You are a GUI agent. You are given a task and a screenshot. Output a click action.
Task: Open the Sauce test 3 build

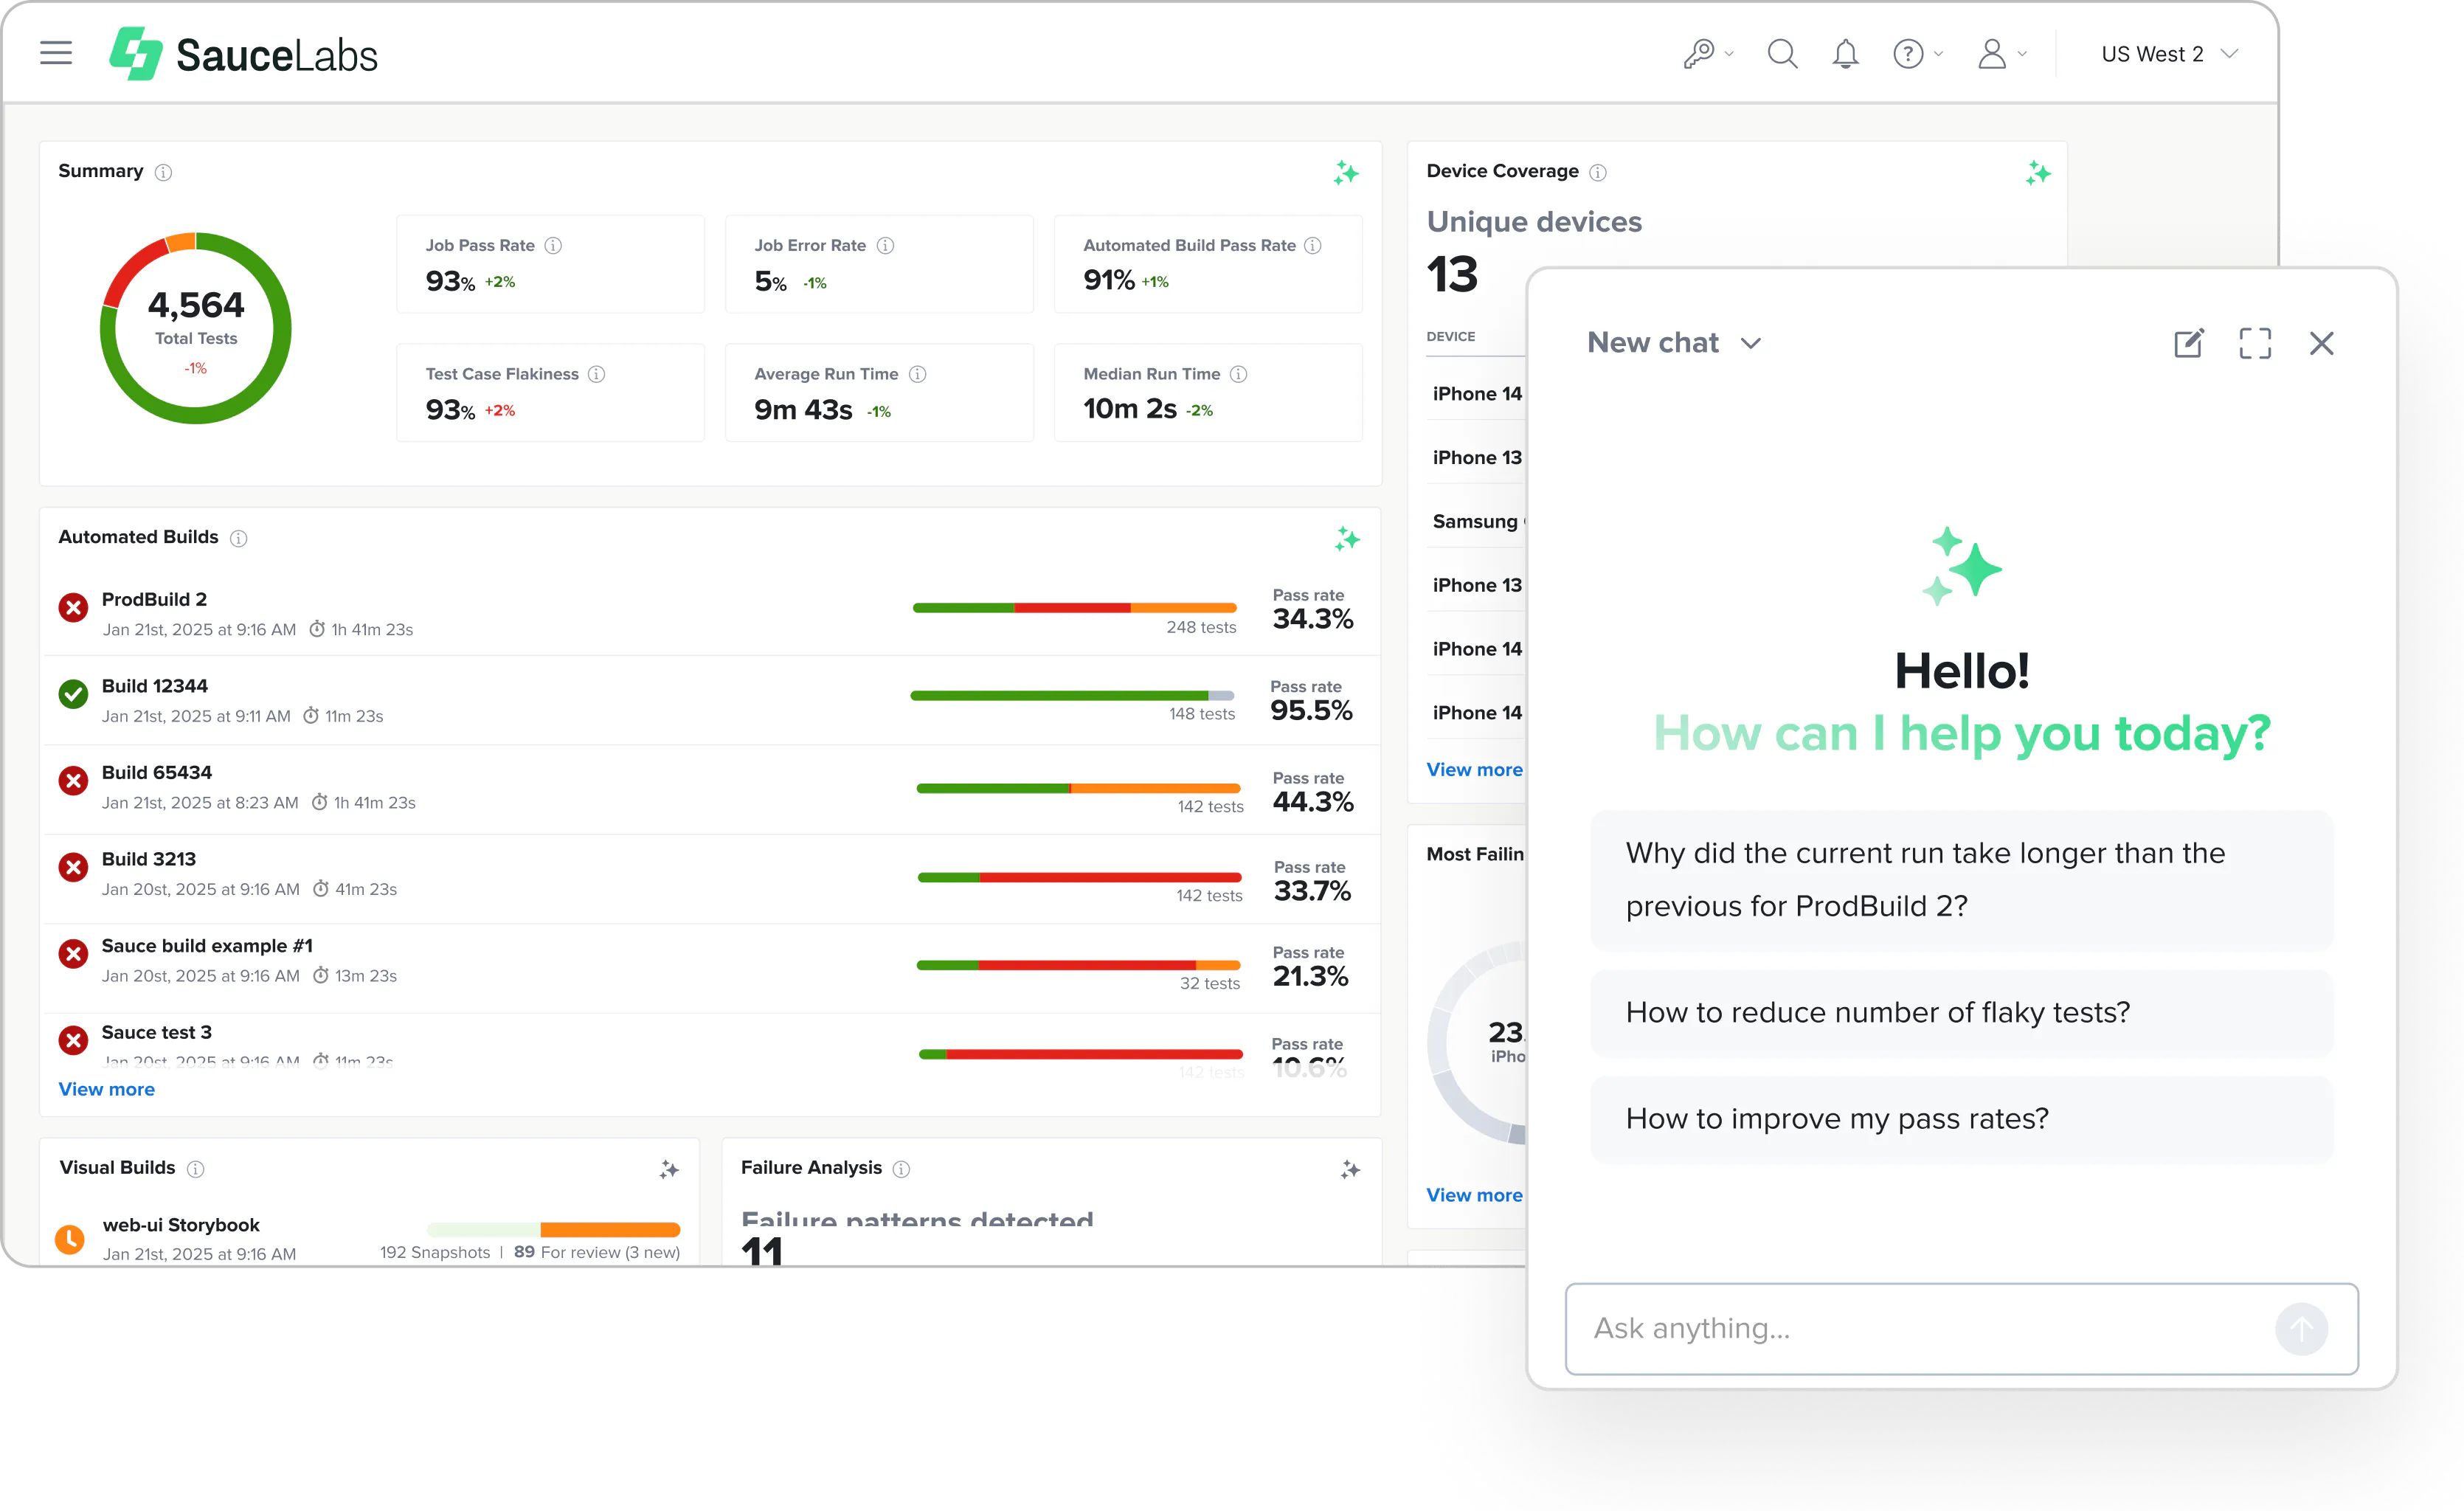click(x=157, y=1032)
